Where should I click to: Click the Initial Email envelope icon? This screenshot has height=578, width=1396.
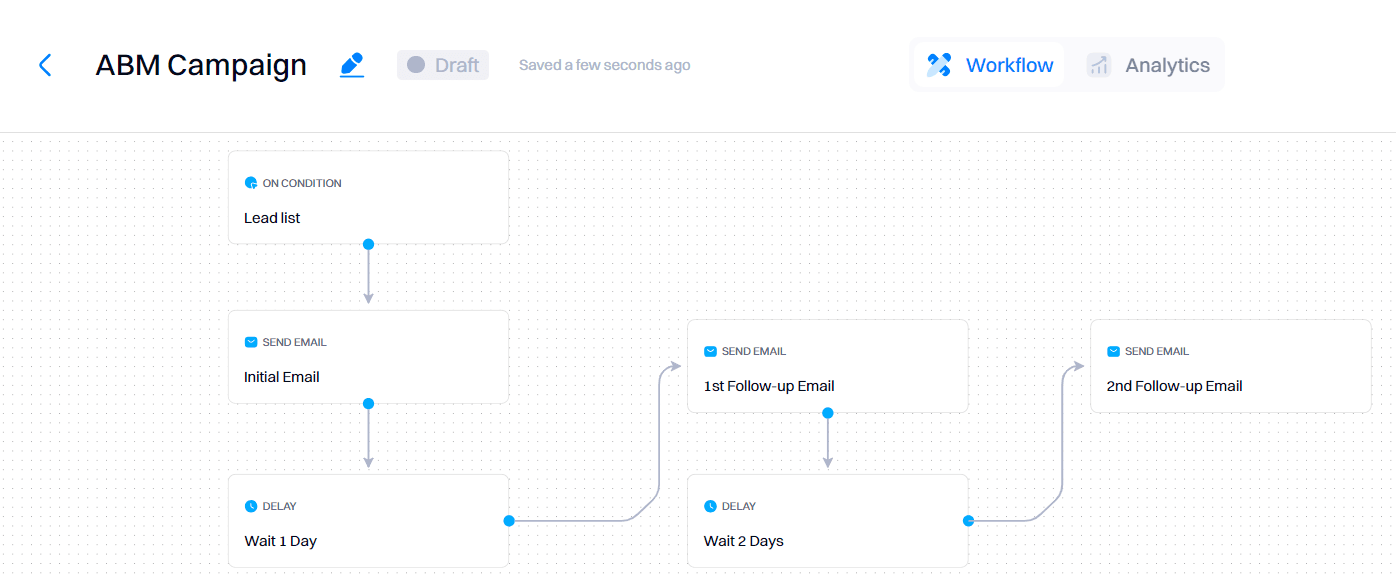251,342
